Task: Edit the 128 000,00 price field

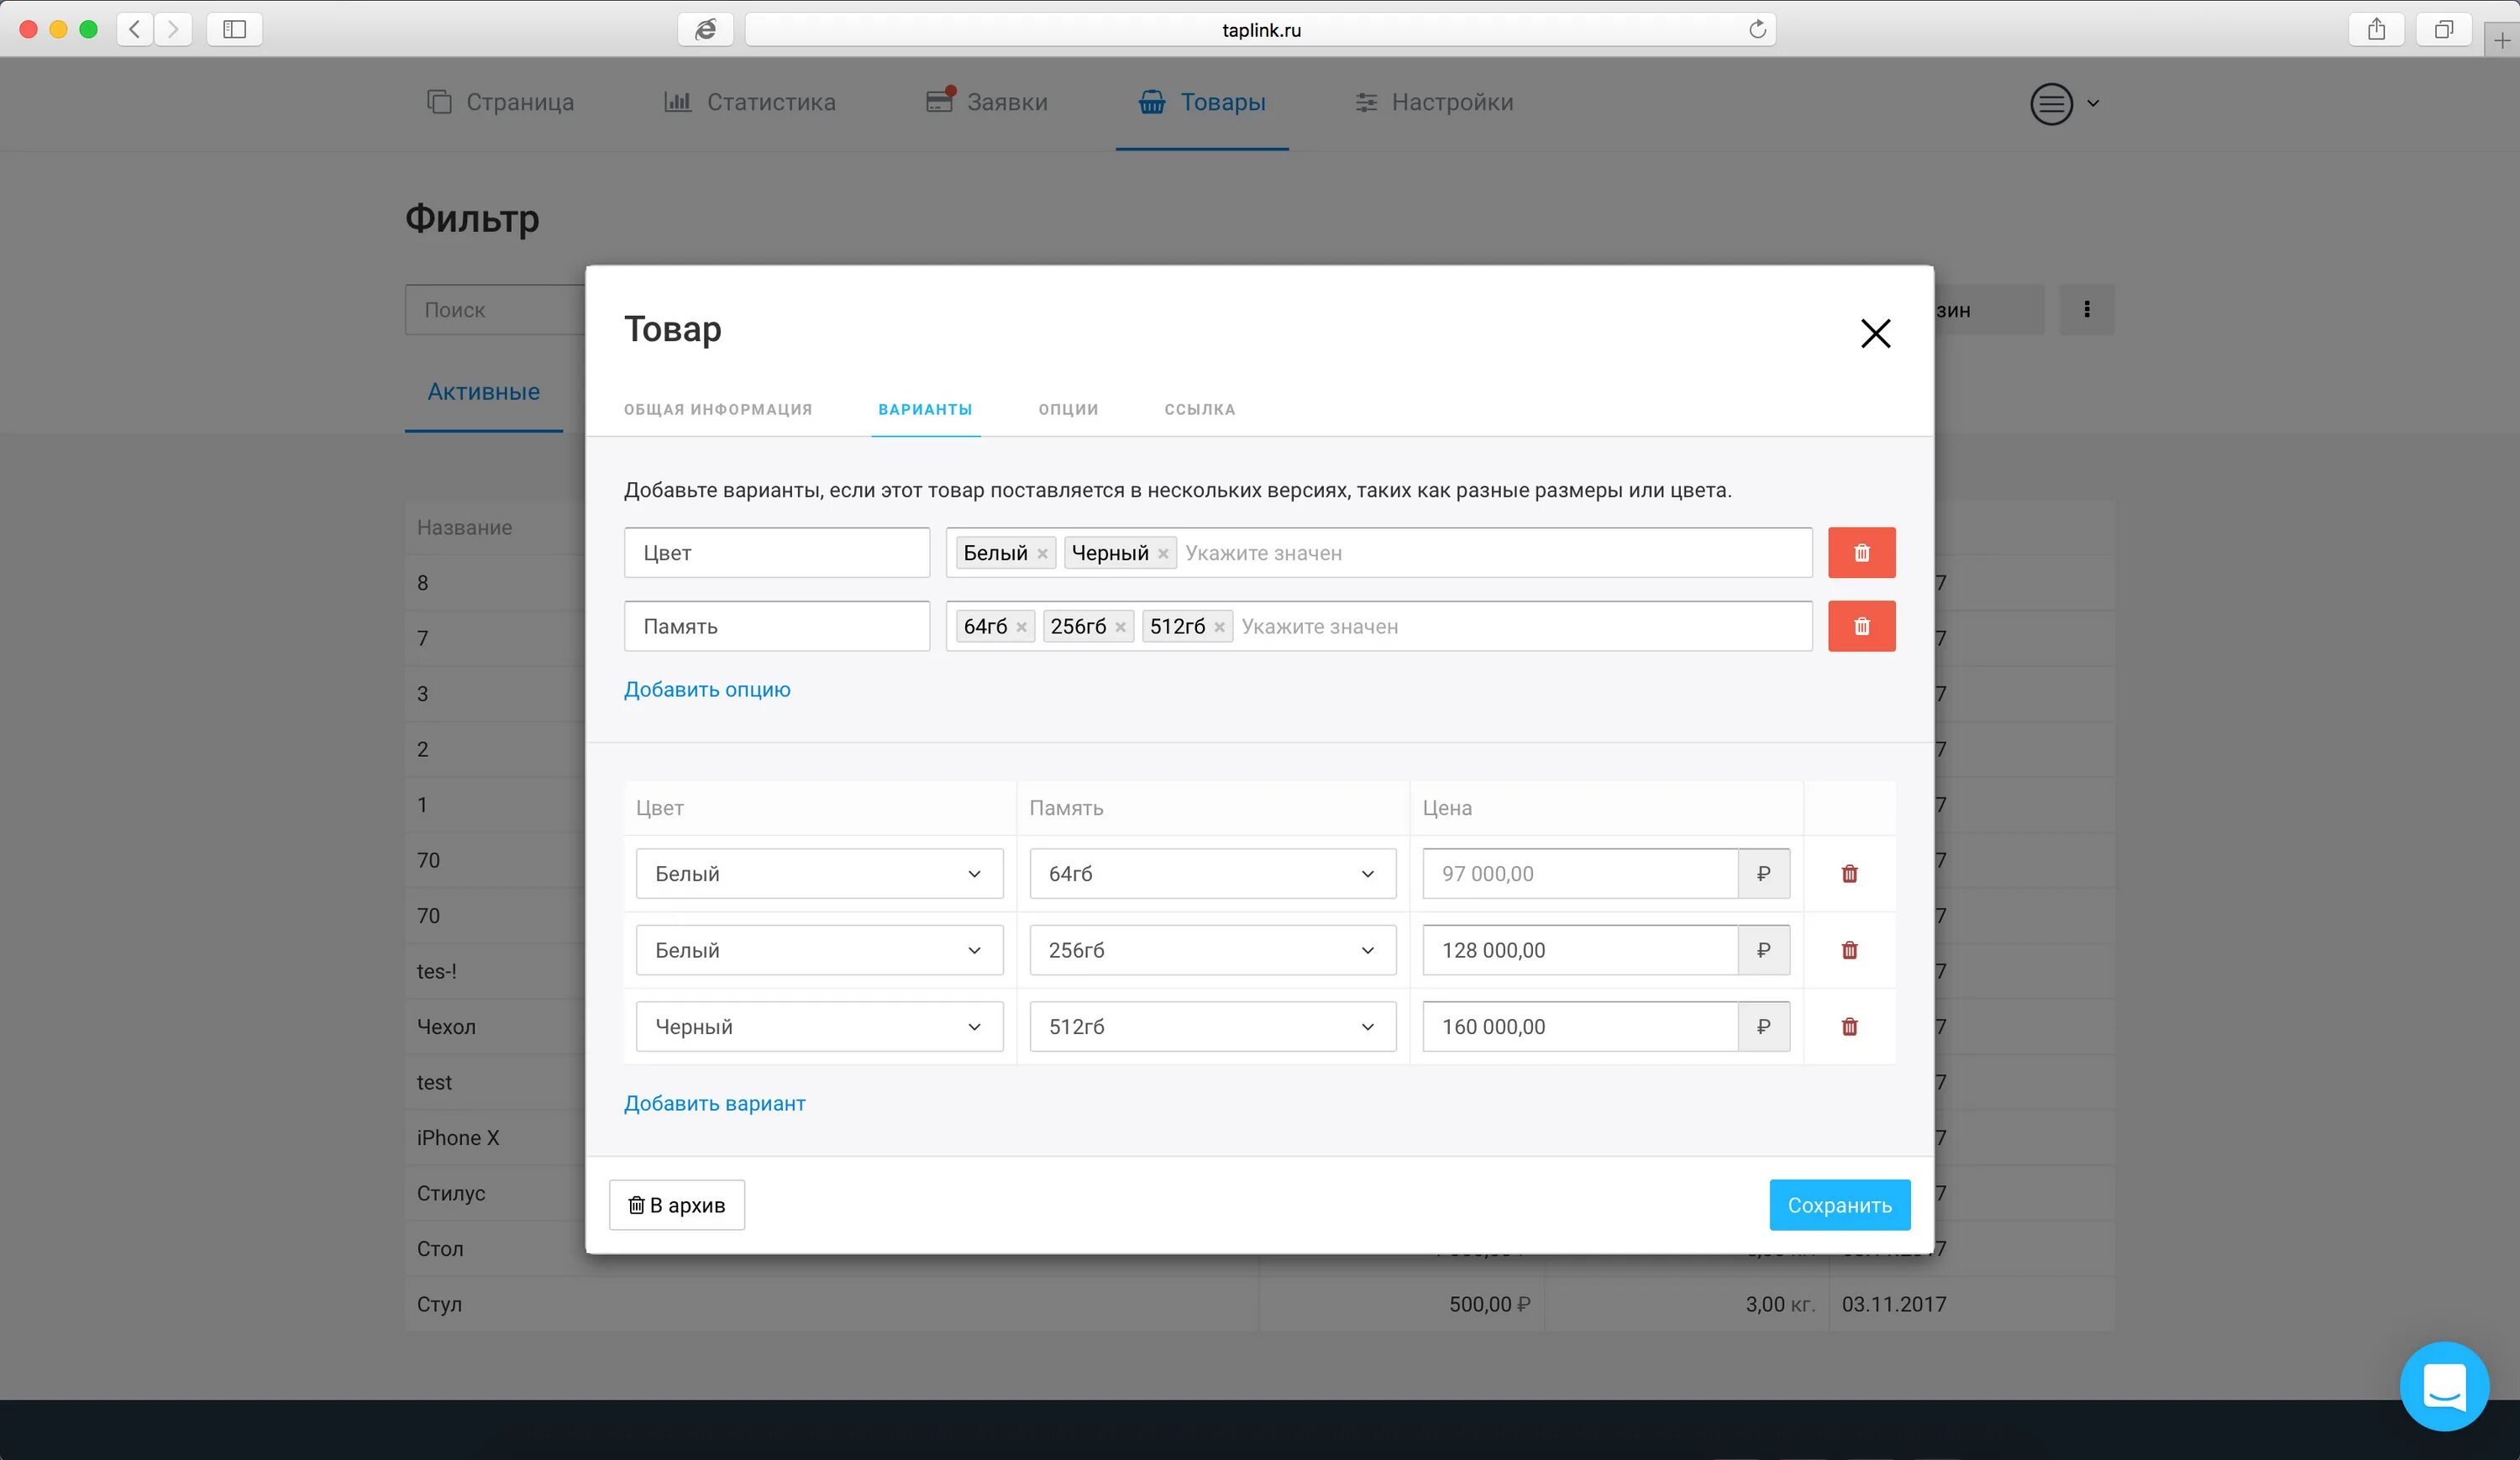Action: tap(1580, 950)
